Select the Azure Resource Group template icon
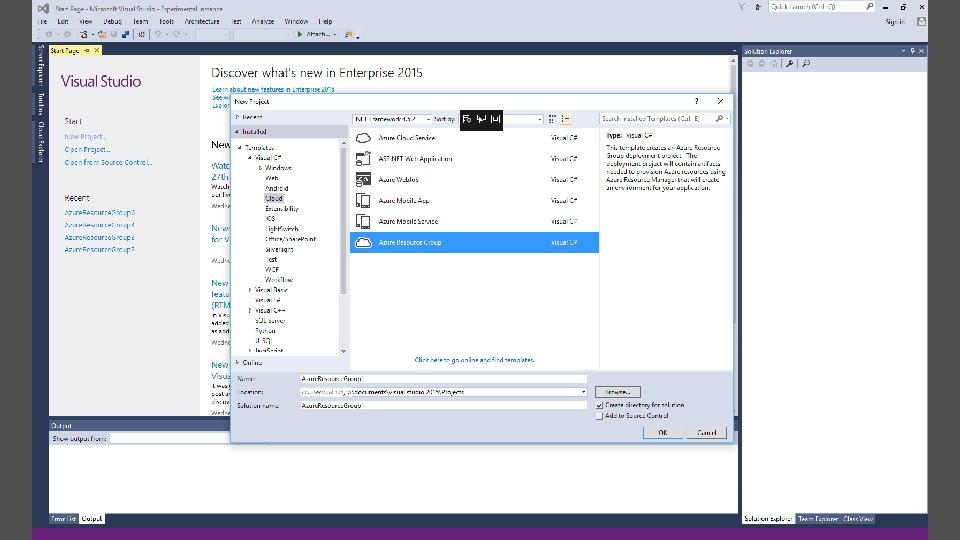Viewport: 960px width, 540px height. 363,242
